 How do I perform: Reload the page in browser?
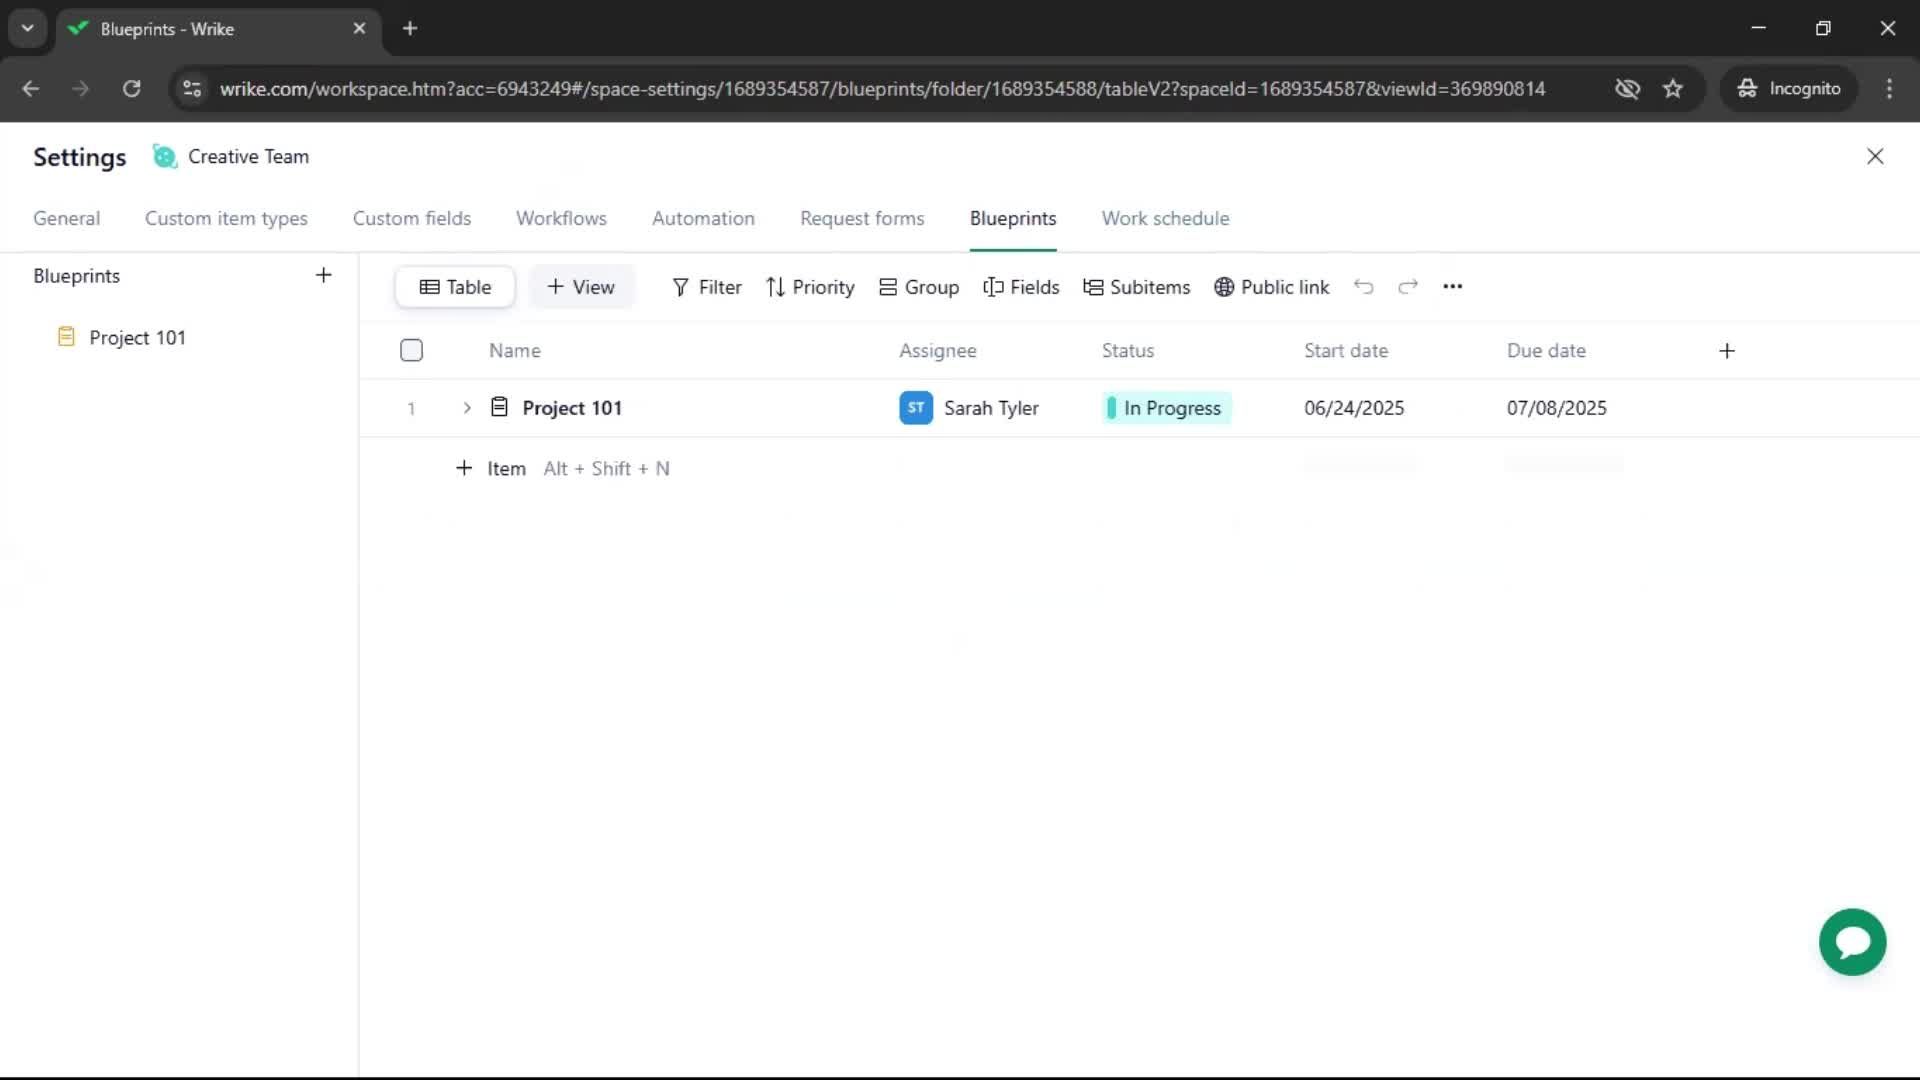131,89
